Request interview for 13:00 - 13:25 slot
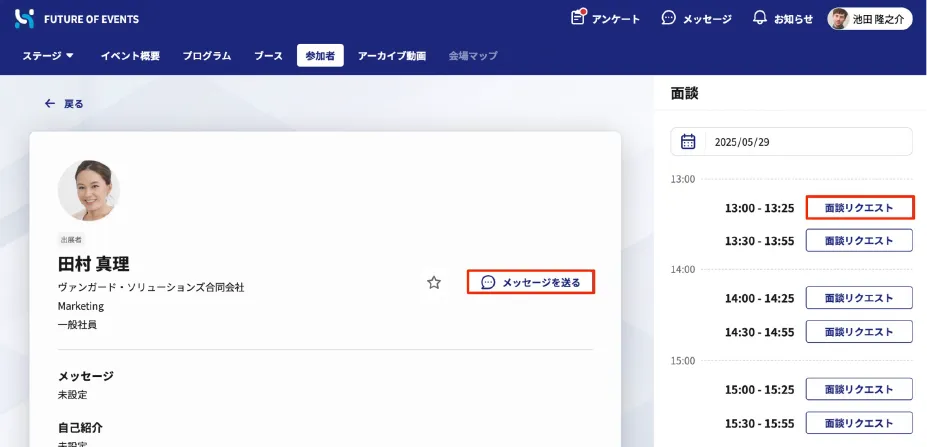 tap(859, 208)
